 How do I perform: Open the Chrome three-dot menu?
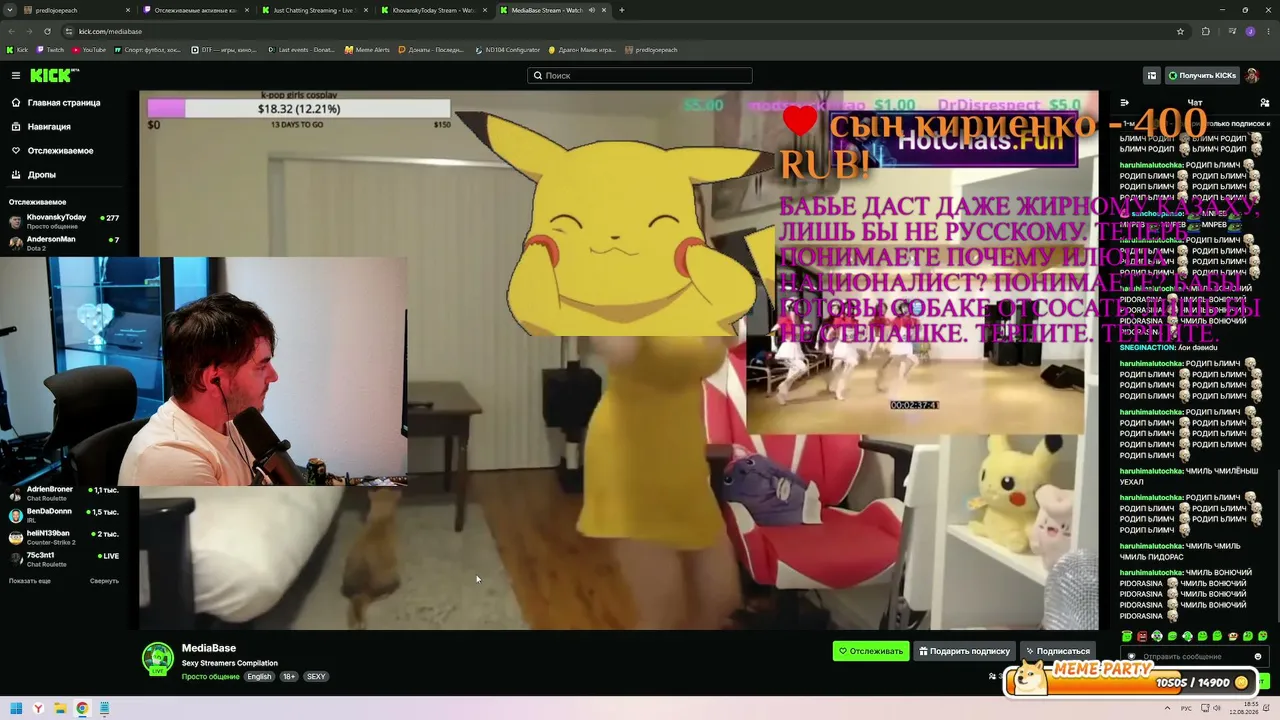click(1268, 31)
